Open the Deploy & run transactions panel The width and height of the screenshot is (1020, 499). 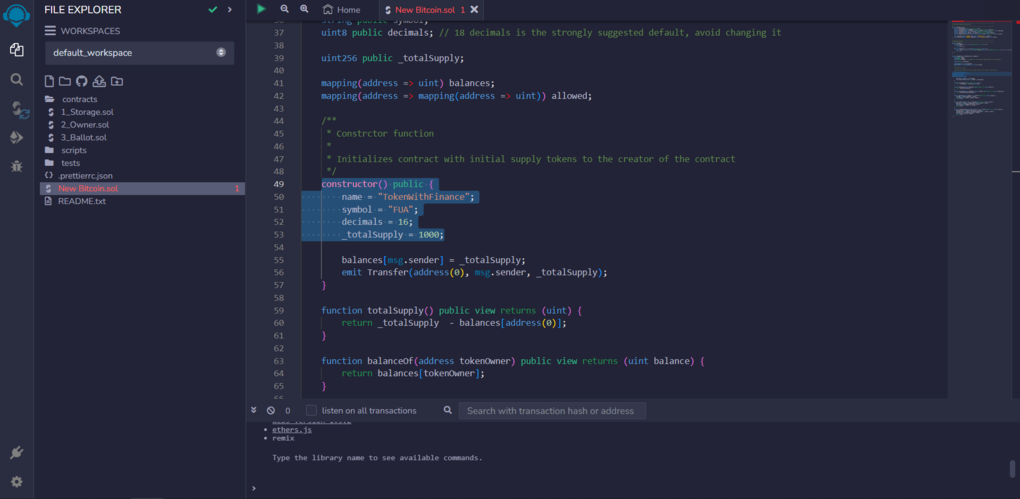click(16, 137)
